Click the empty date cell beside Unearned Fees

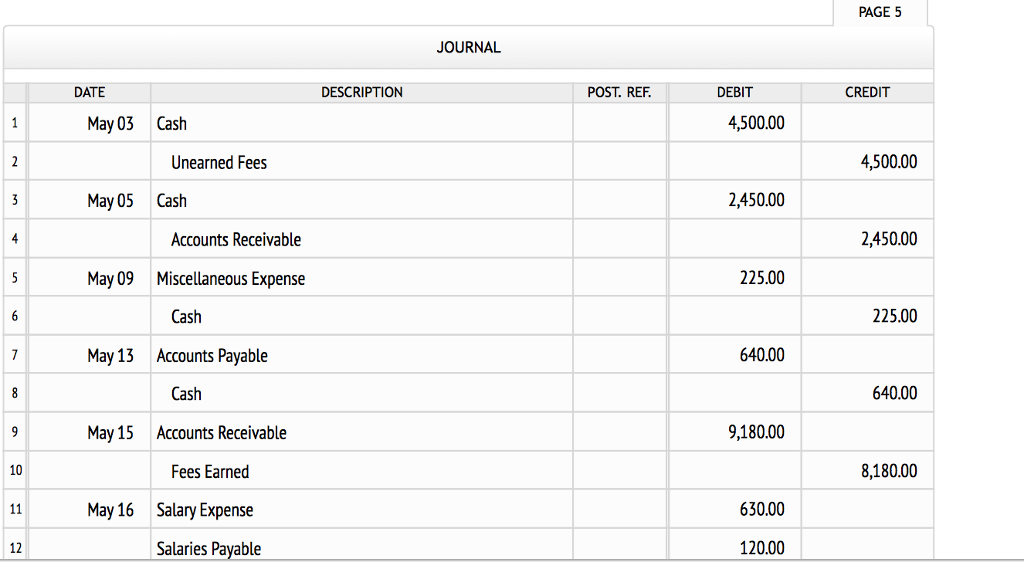pyautogui.click(x=89, y=161)
